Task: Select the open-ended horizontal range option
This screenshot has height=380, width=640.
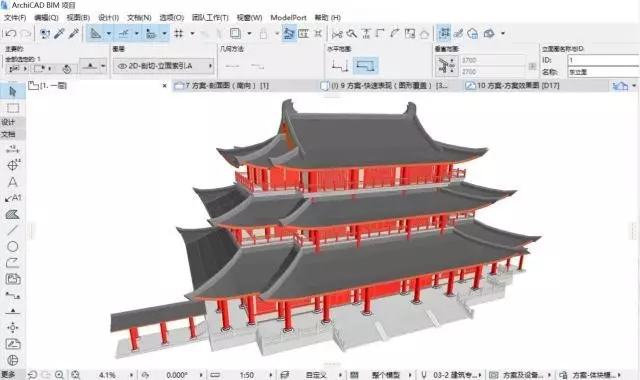Action: click(x=340, y=66)
